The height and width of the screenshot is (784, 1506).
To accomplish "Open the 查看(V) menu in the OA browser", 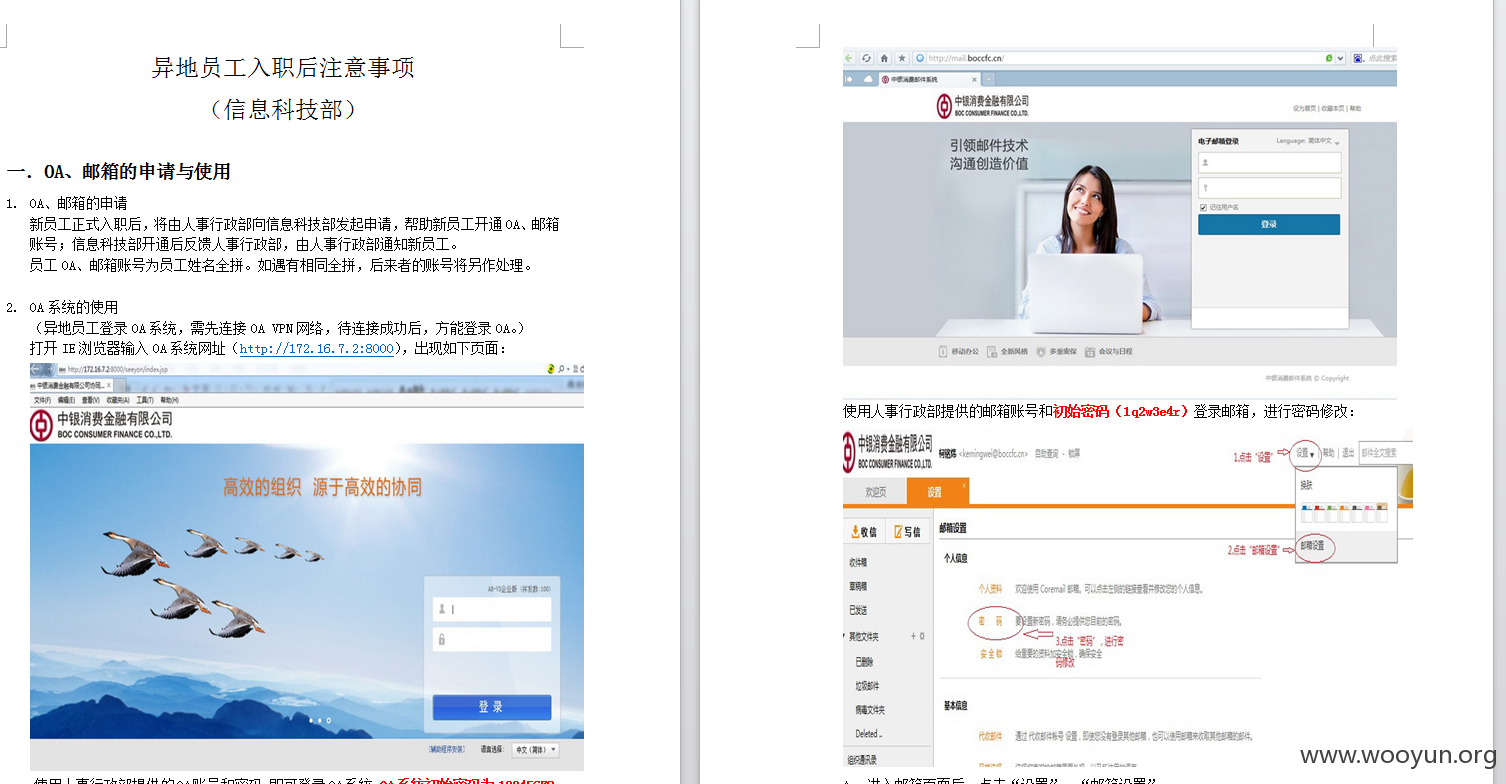I will [x=90, y=400].
